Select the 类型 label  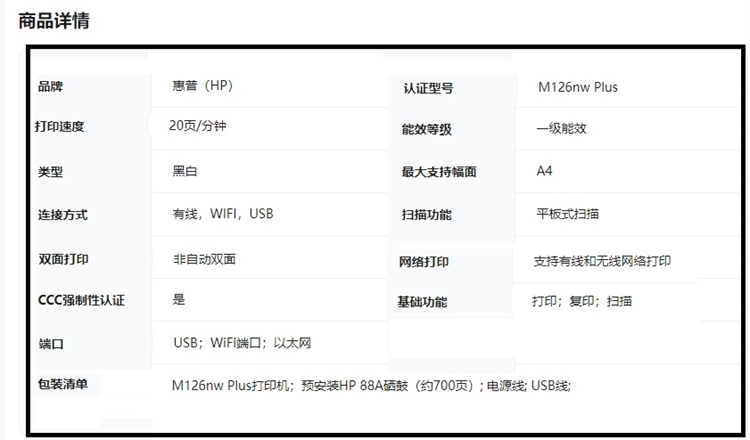point(50,172)
